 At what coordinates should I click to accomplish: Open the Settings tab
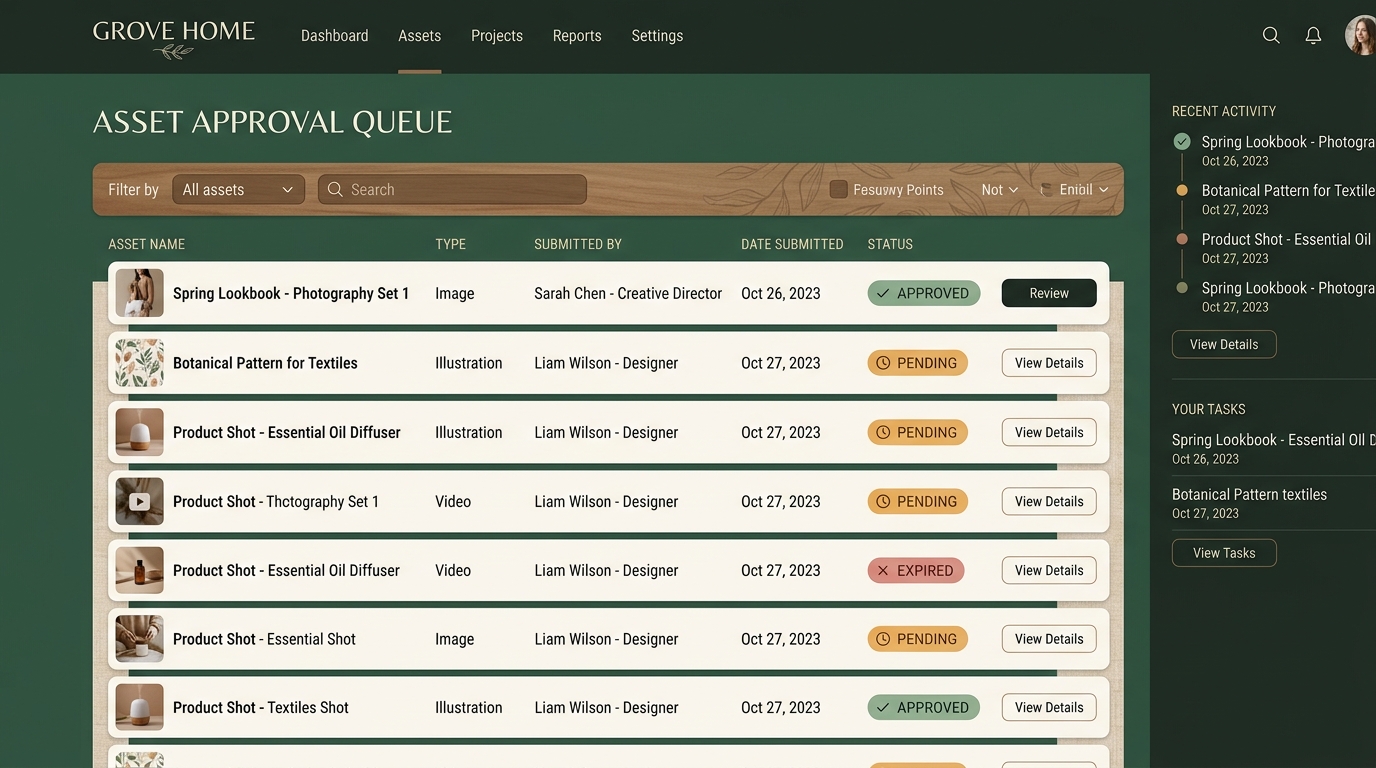(657, 35)
